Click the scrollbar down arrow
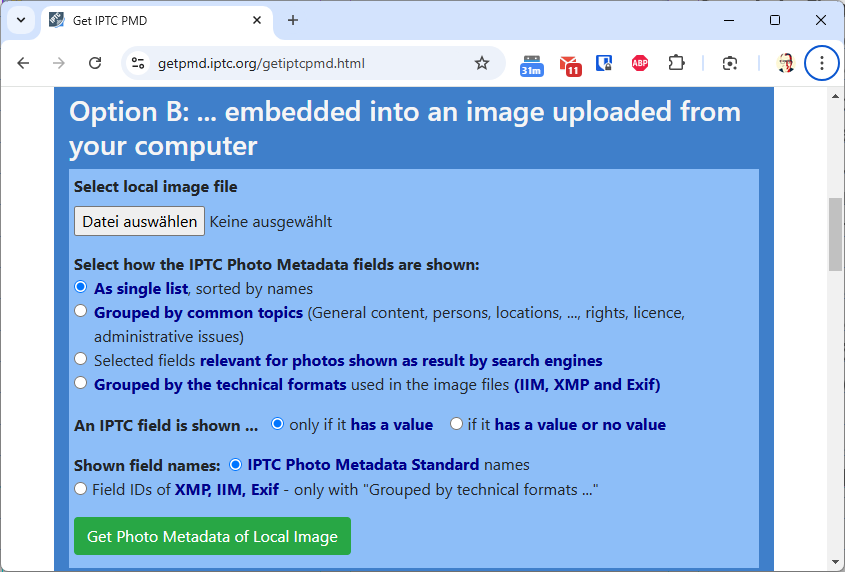The width and height of the screenshot is (845, 572). click(835, 563)
